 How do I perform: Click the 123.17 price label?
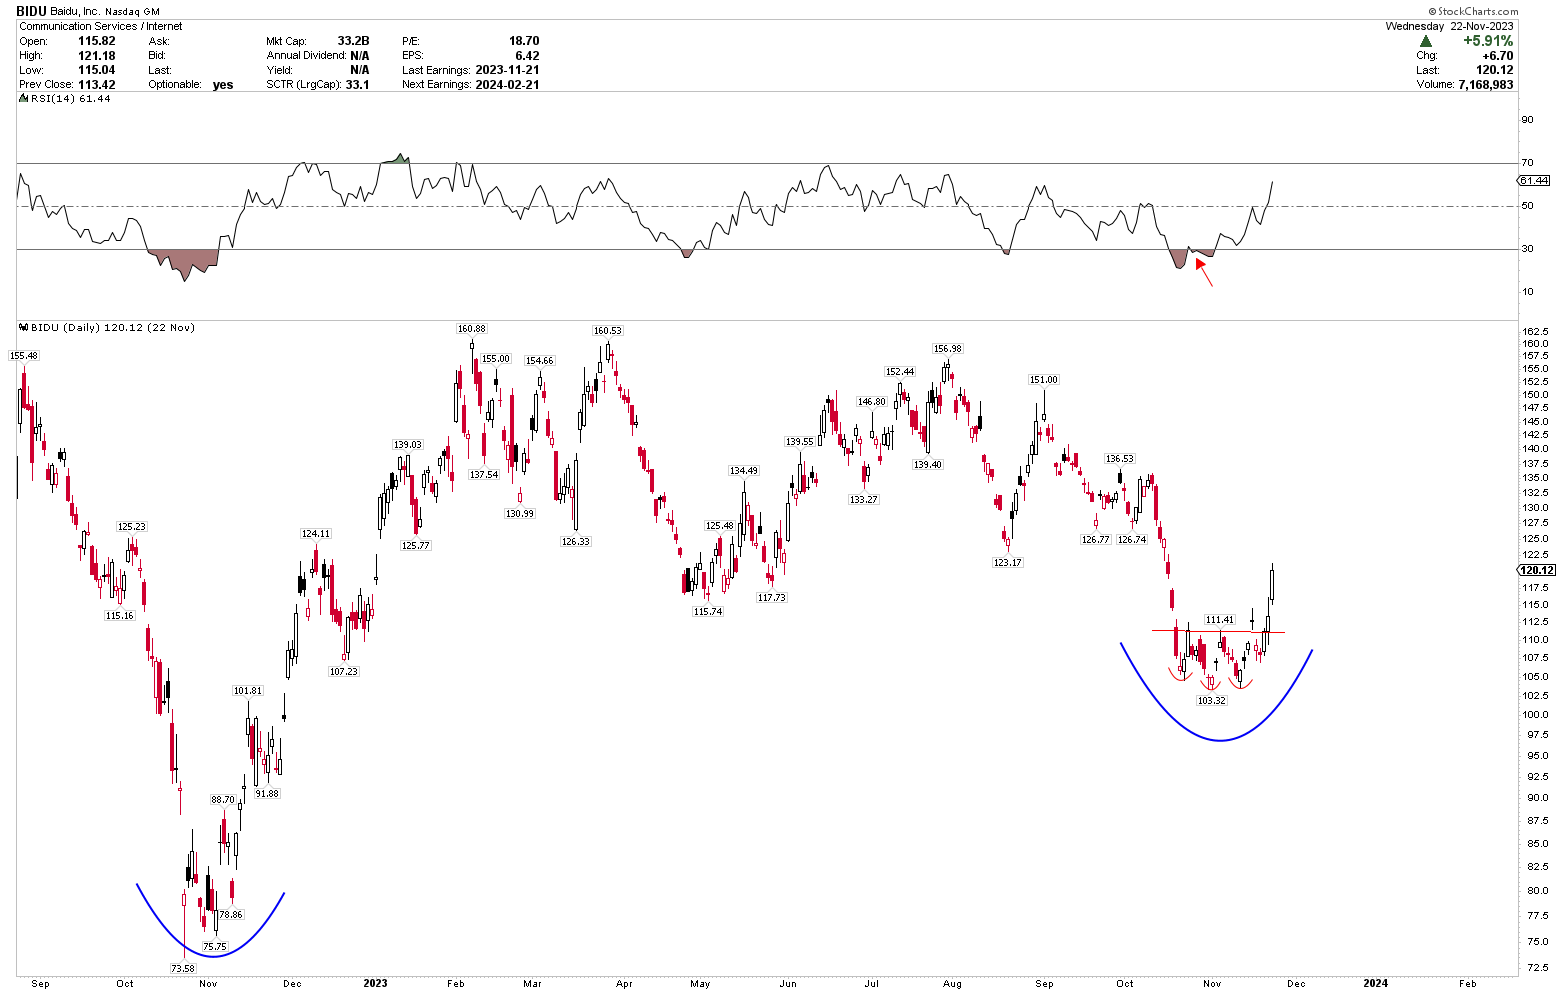[x=1007, y=563]
